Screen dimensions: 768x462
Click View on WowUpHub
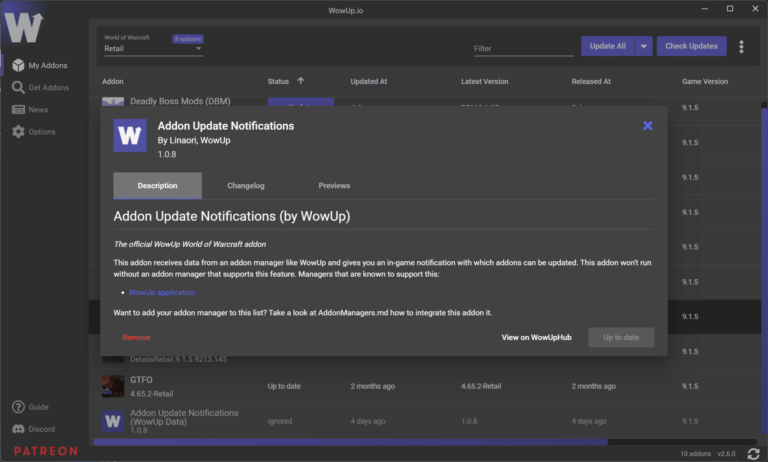tap(536, 338)
